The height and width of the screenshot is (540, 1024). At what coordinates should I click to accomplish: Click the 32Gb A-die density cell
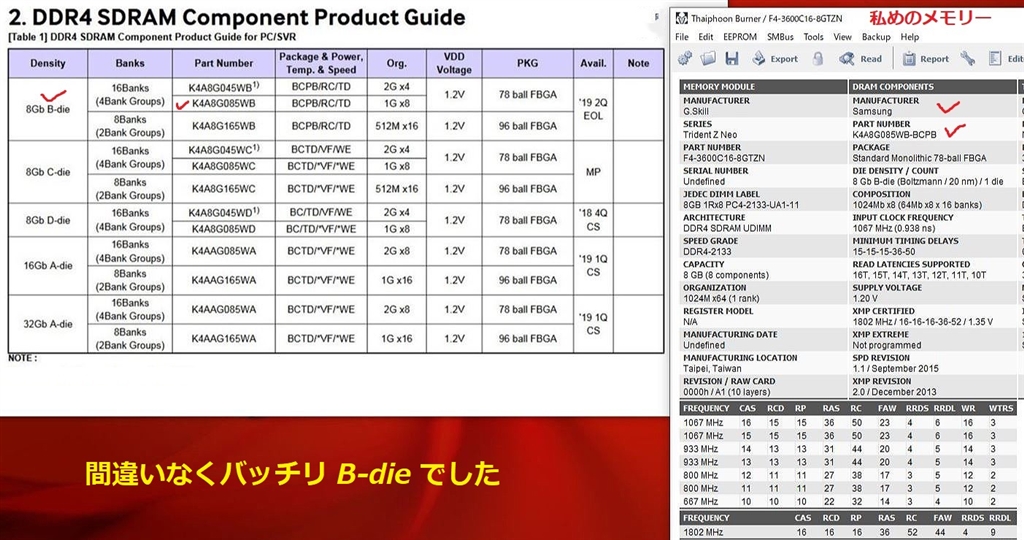(48, 324)
